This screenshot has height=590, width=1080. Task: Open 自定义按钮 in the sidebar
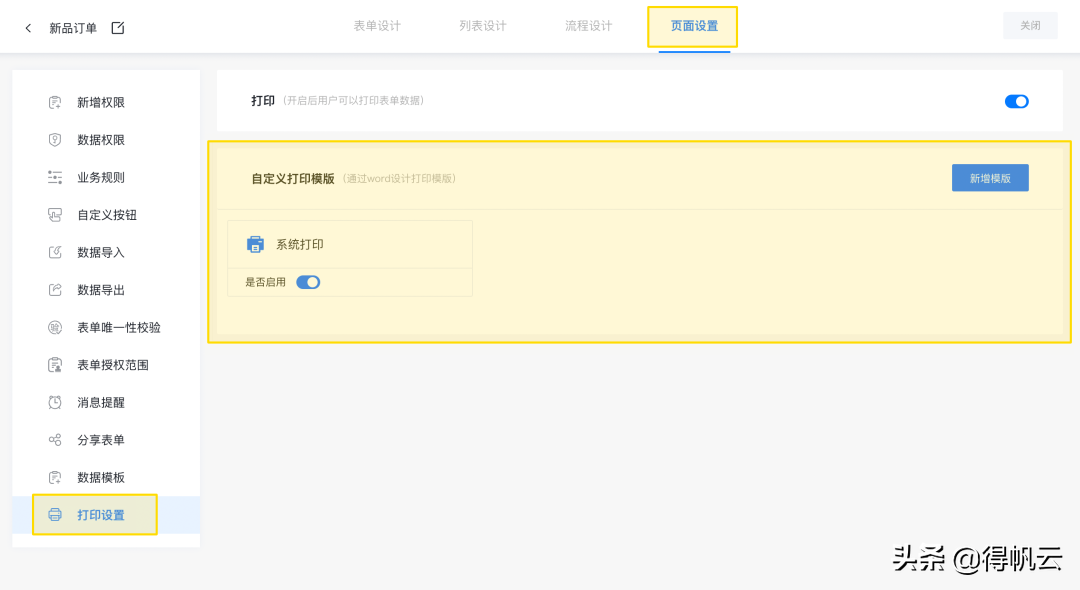[x=106, y=215]
